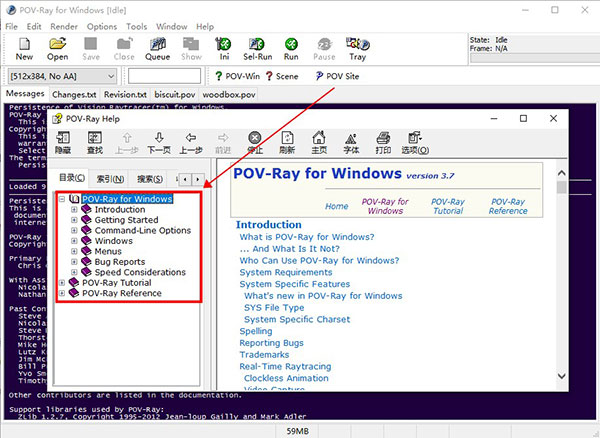
Task: Open the Render menu
Action: point(64,26)
